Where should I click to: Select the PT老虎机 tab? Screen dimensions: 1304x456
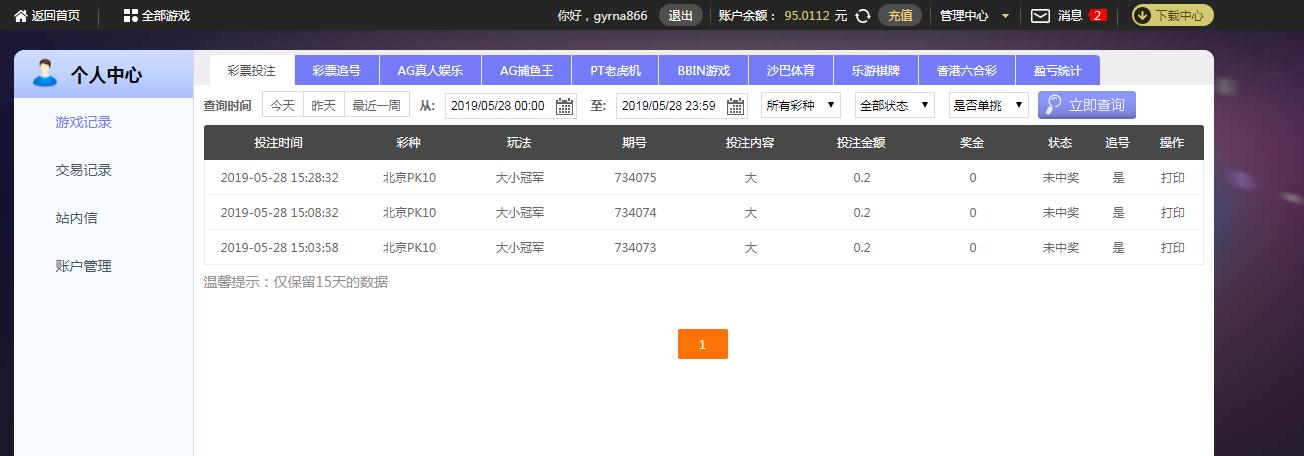click(615, 70)
